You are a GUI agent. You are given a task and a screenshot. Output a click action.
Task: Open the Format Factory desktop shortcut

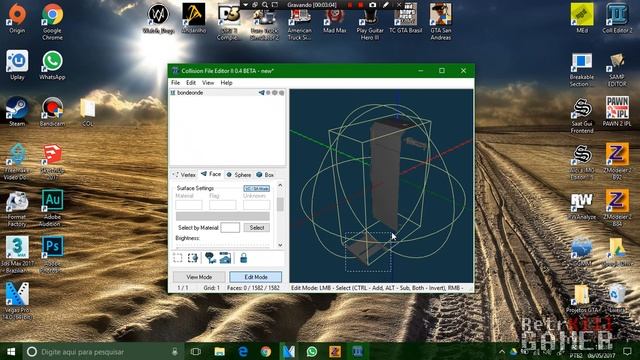(x=17, y=208)
